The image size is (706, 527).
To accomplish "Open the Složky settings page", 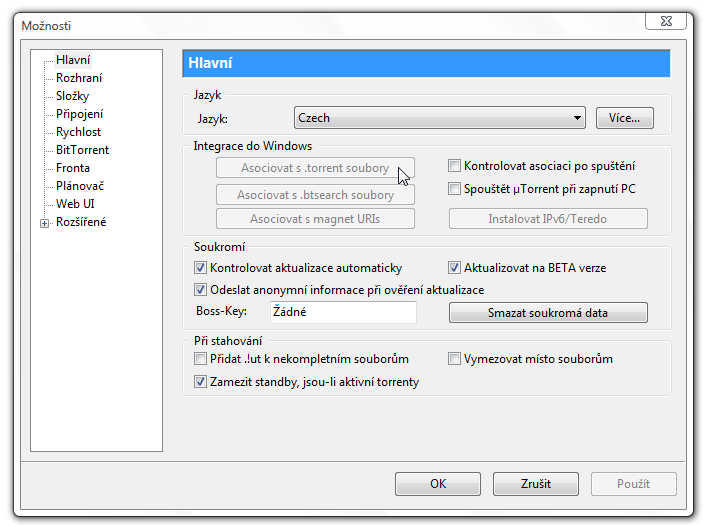I will (x=72, y=96).
